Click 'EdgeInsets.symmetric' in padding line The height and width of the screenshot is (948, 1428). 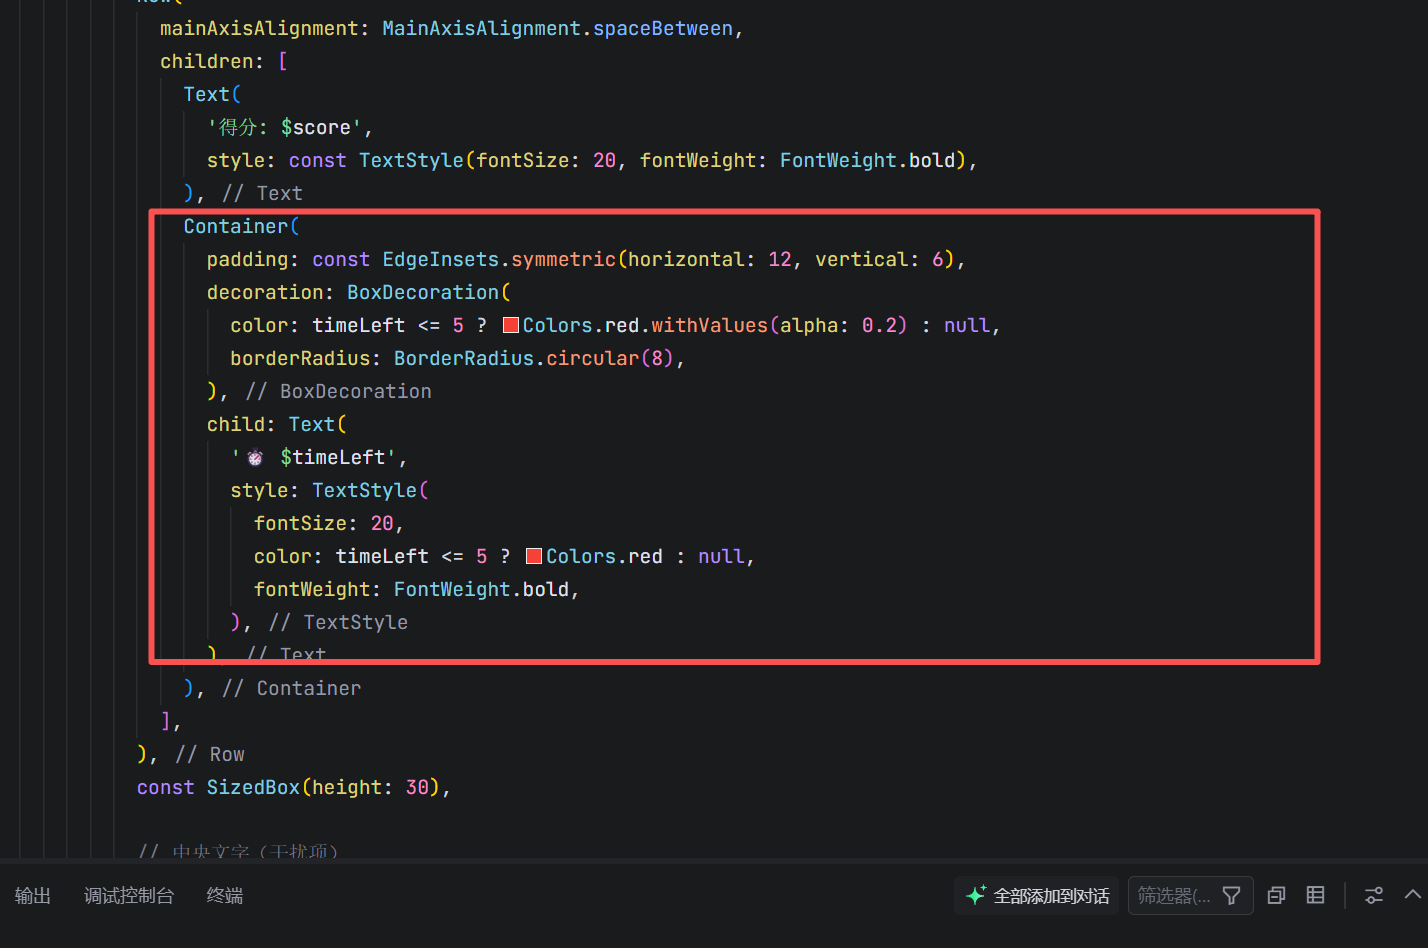(499, 259)
